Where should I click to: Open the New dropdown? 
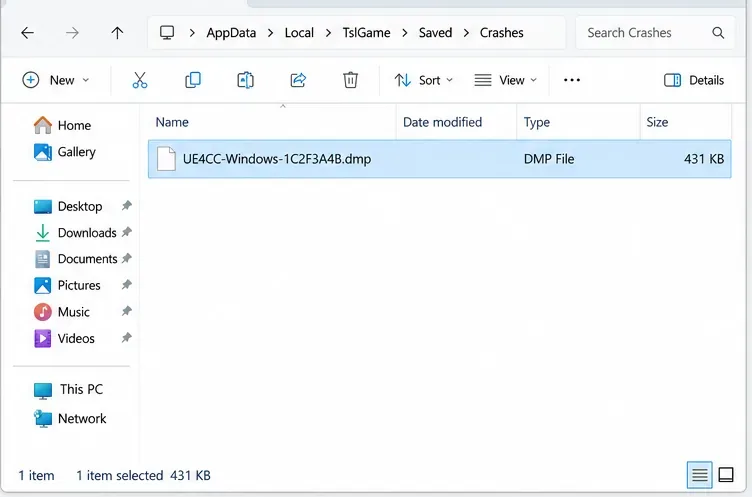(56, 80)
